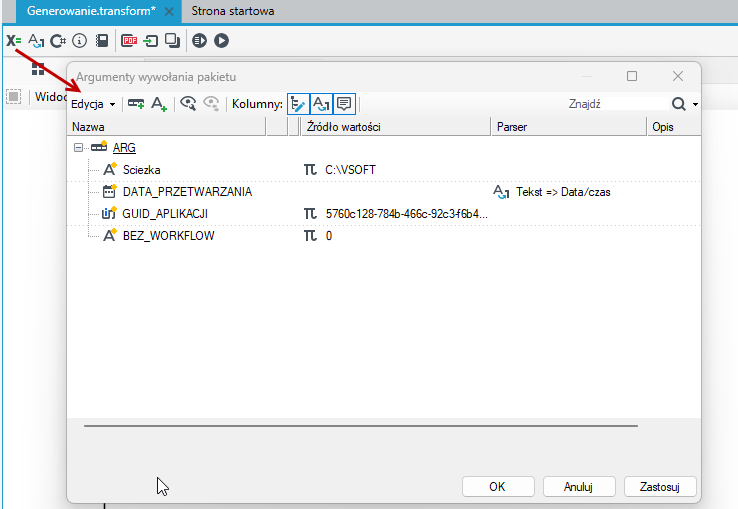Click the greyed eye icon in dialog toolbar
738x509 pixels.
pyautogui.click(x=211, y=104)
